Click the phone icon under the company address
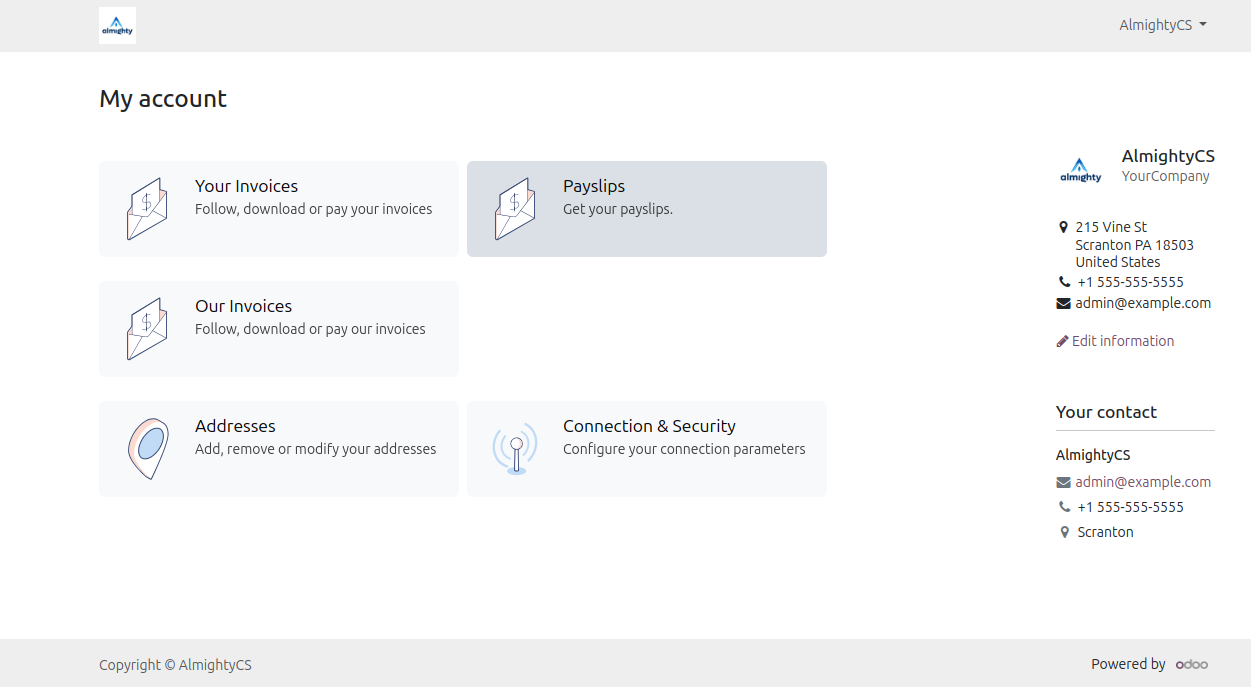The height and width of the screenshot is (687, 1251). 1064,282
